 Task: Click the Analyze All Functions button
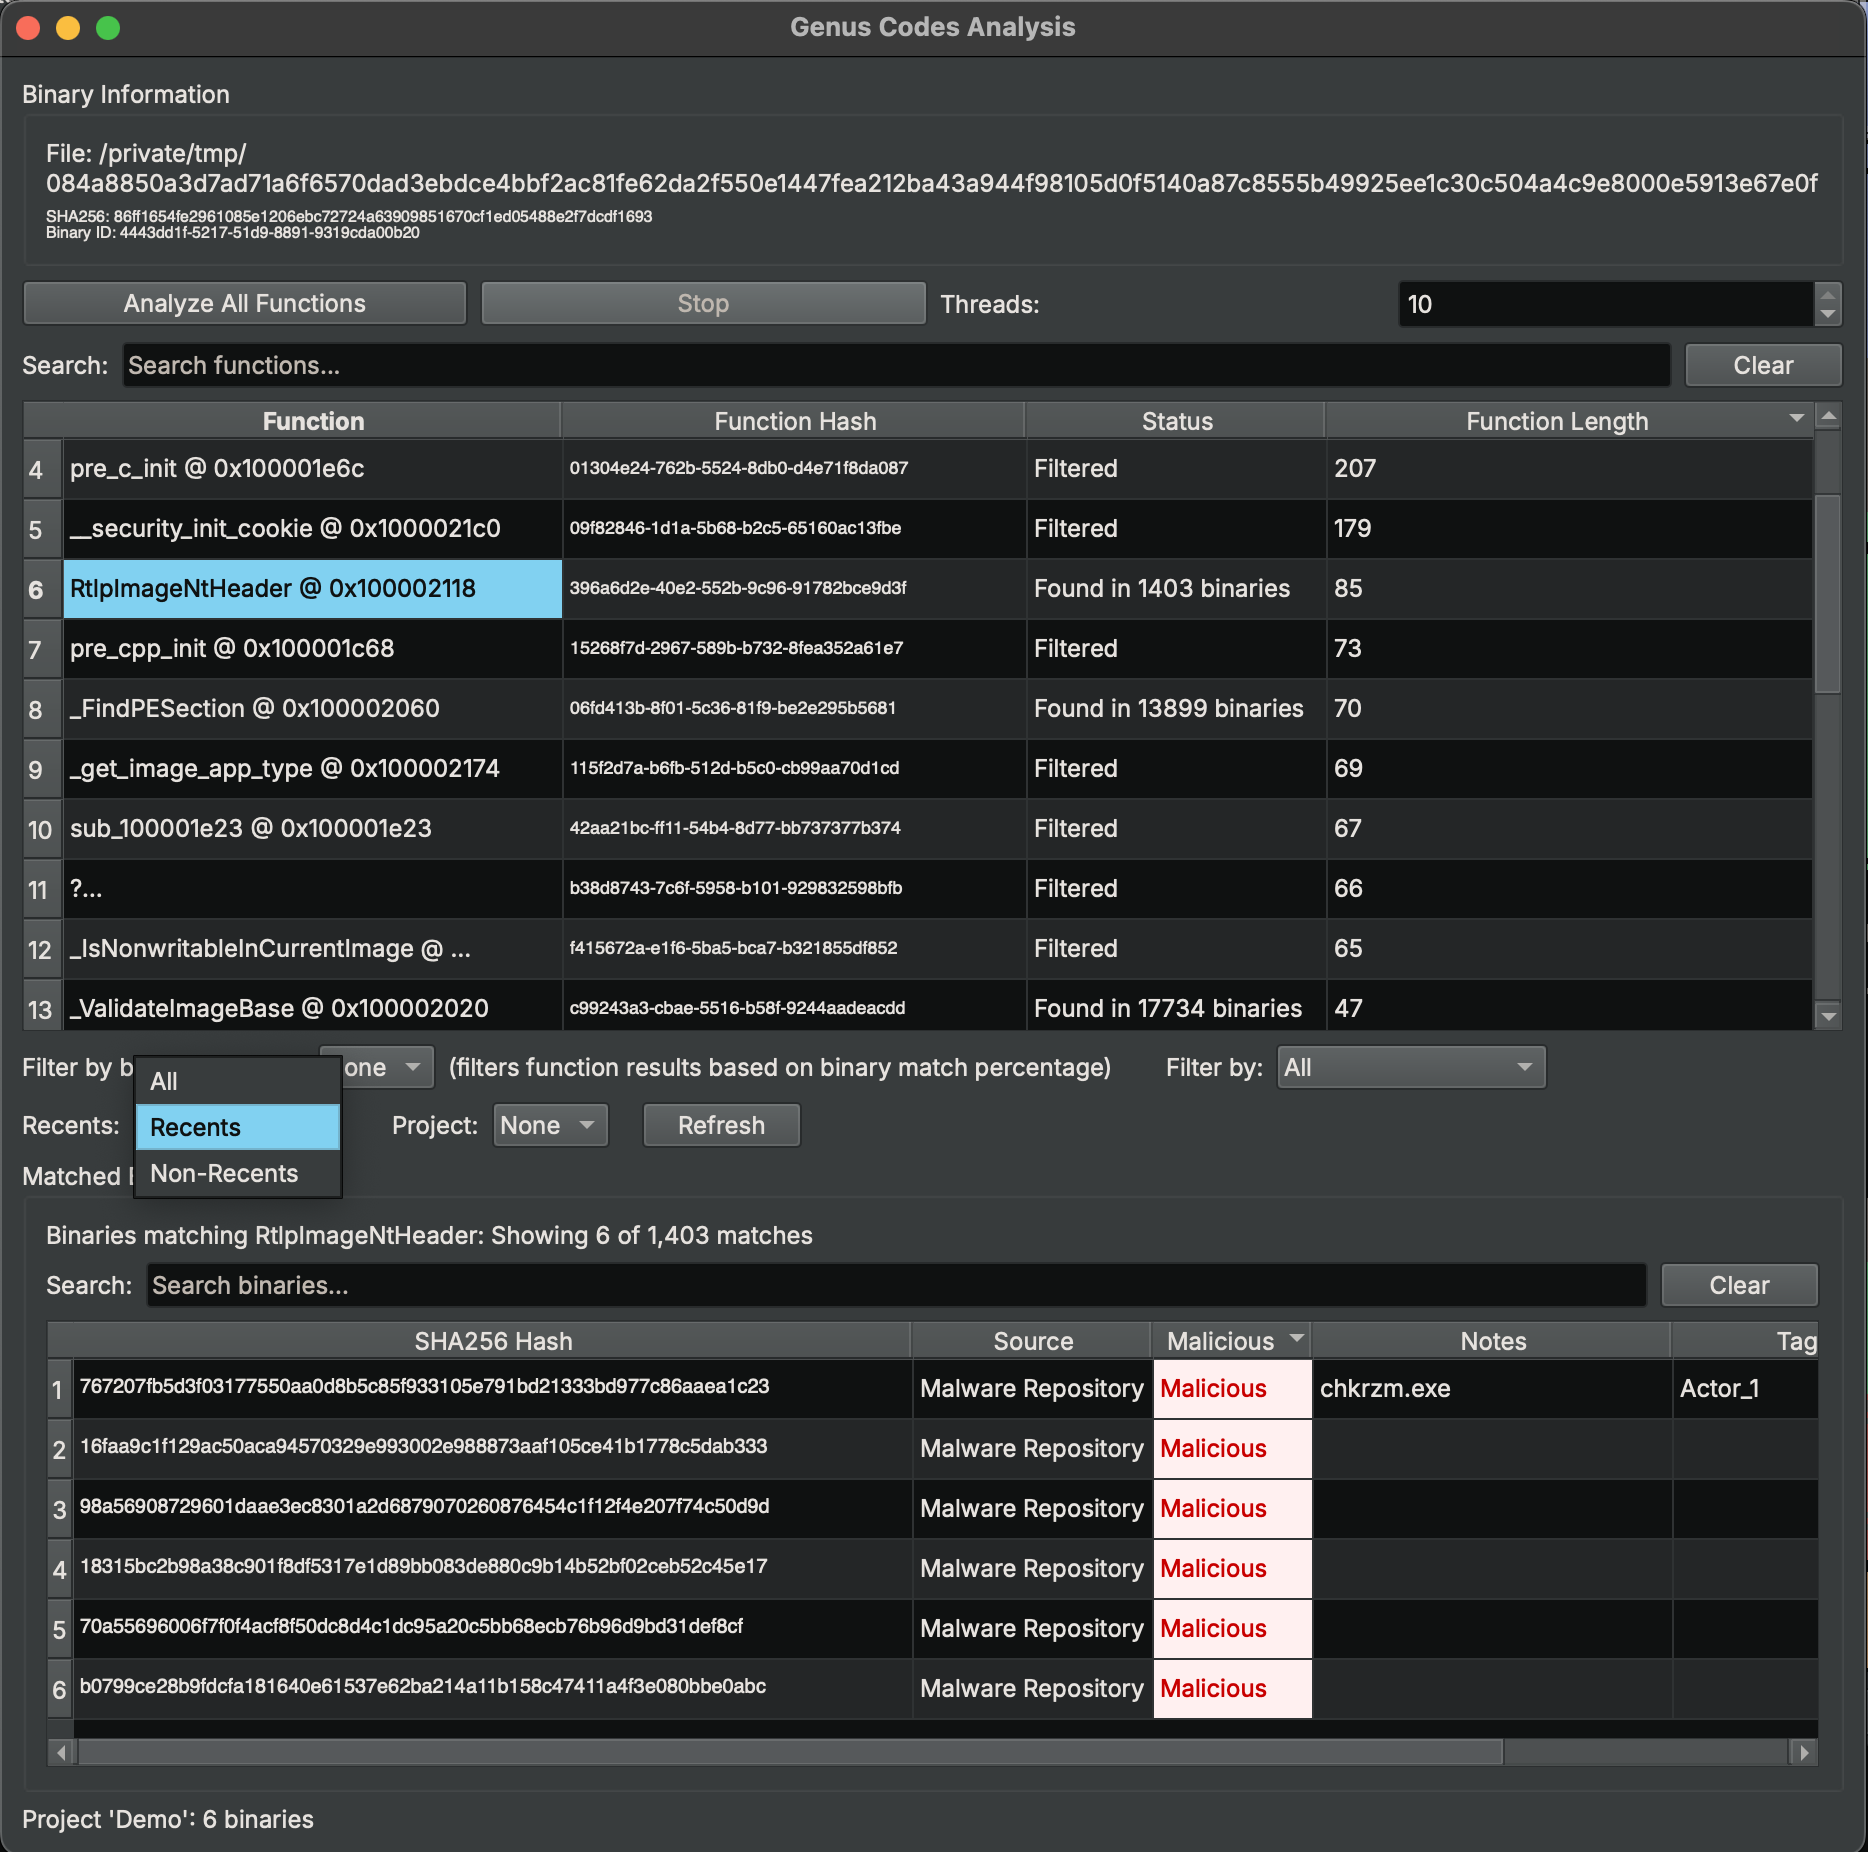point(243,303)
